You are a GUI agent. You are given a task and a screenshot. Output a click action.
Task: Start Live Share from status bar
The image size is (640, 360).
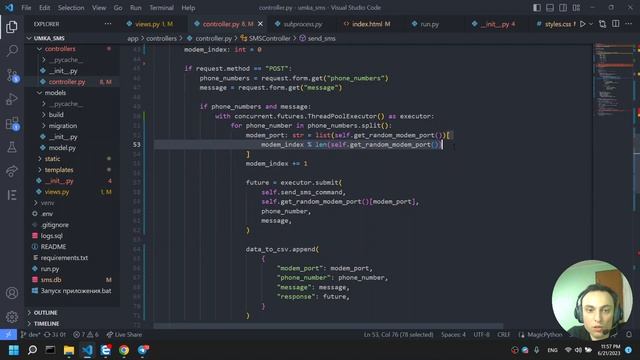pos(124,335)
